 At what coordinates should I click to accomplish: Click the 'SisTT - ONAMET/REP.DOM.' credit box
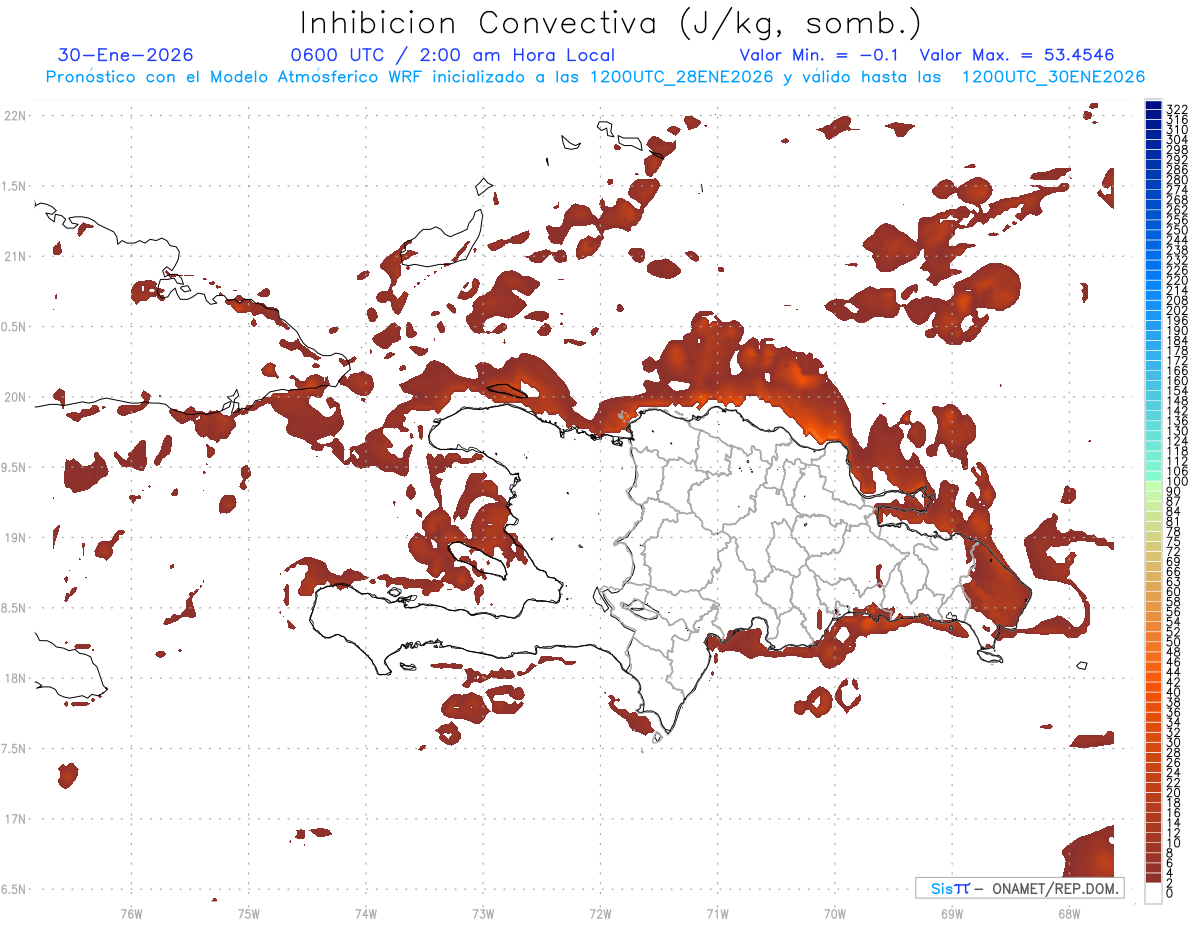click(x=1019, y=888)
